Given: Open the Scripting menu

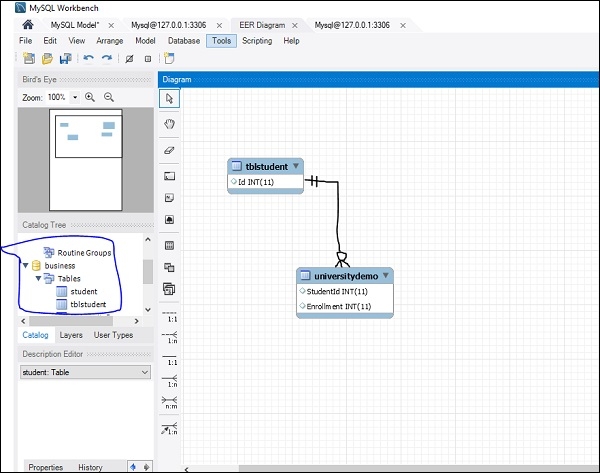Looking at the screenshot, I should coord(257,41).
